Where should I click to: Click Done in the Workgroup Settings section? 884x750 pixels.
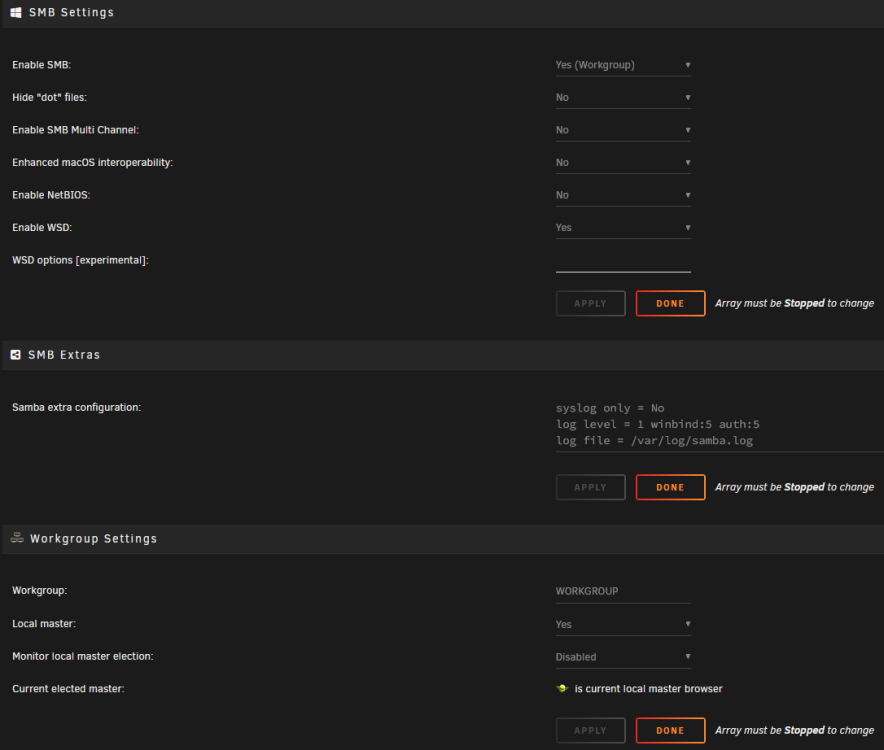pos(670,730)
